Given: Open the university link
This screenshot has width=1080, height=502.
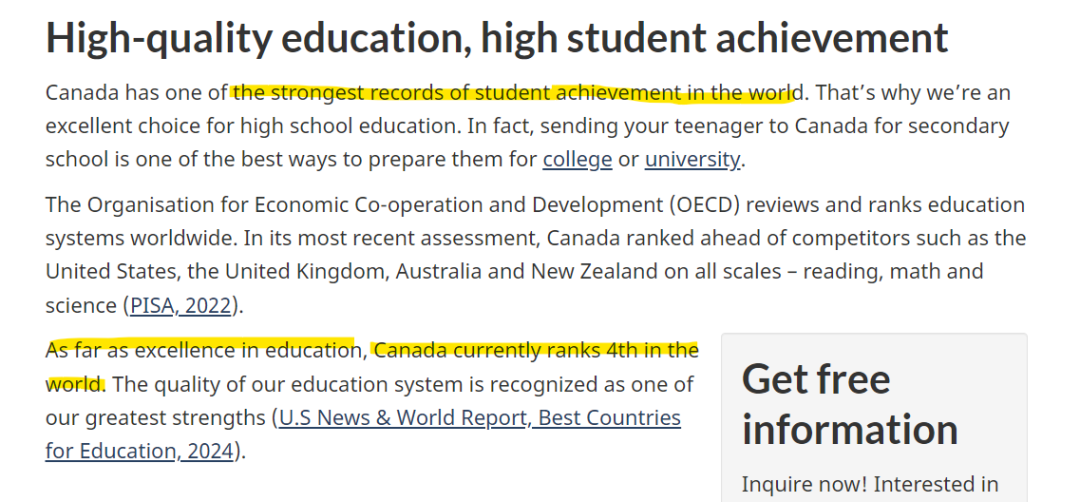Looking at the screenshot, I should (692, 159).
